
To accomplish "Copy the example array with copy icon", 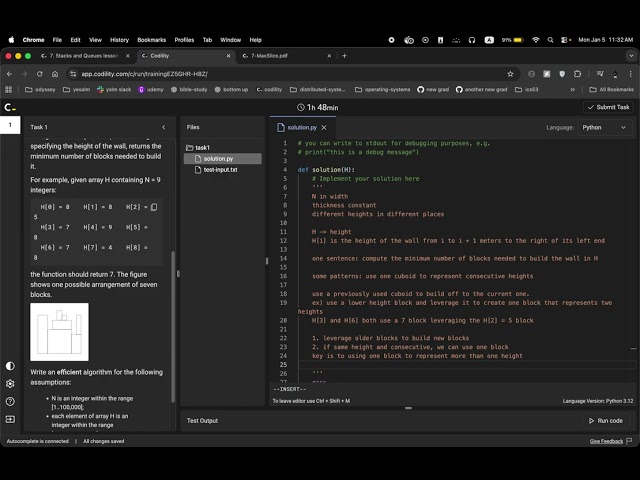I will coord(154,207).
